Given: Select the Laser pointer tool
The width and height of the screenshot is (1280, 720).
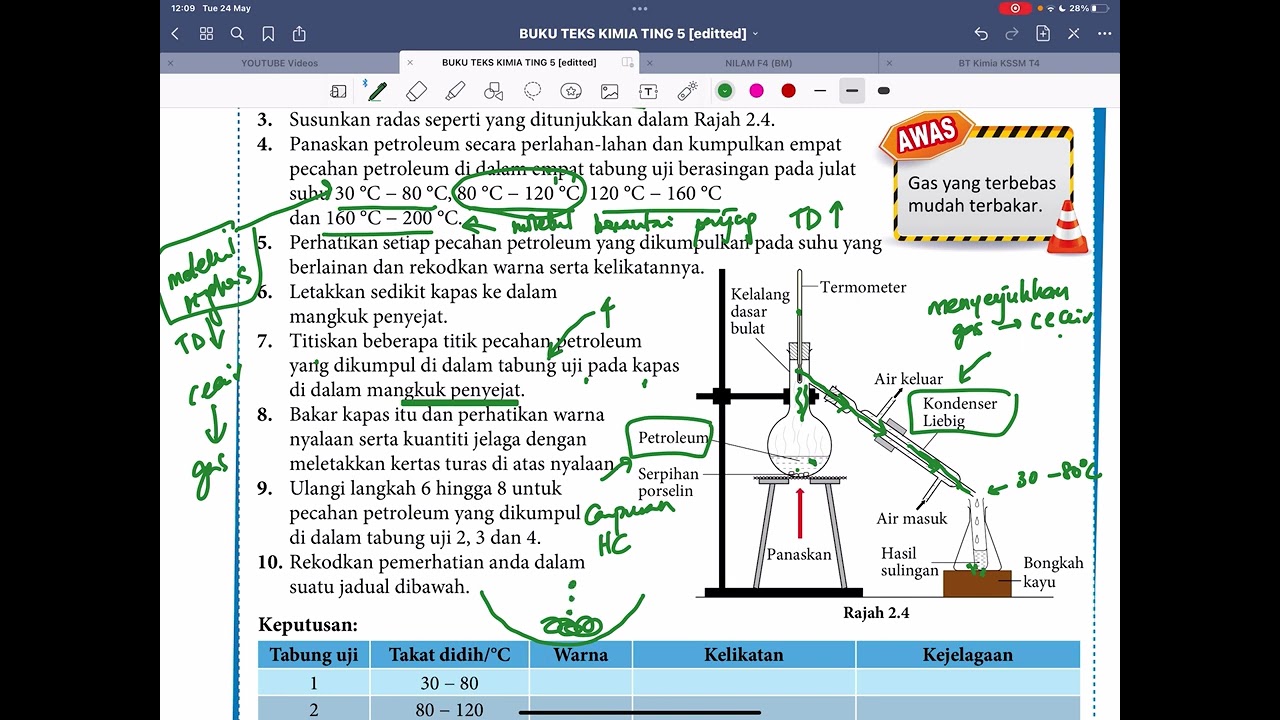Looking at the screenshot, I should [687, 91].
